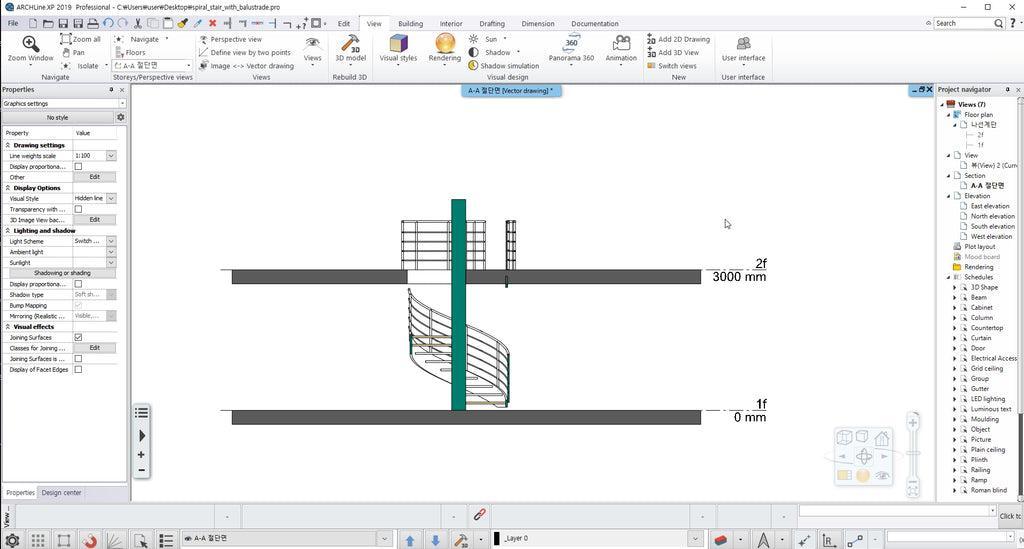Collapse the Visual effects section
Screen dimensions: 1024x549
coord(8,327)
